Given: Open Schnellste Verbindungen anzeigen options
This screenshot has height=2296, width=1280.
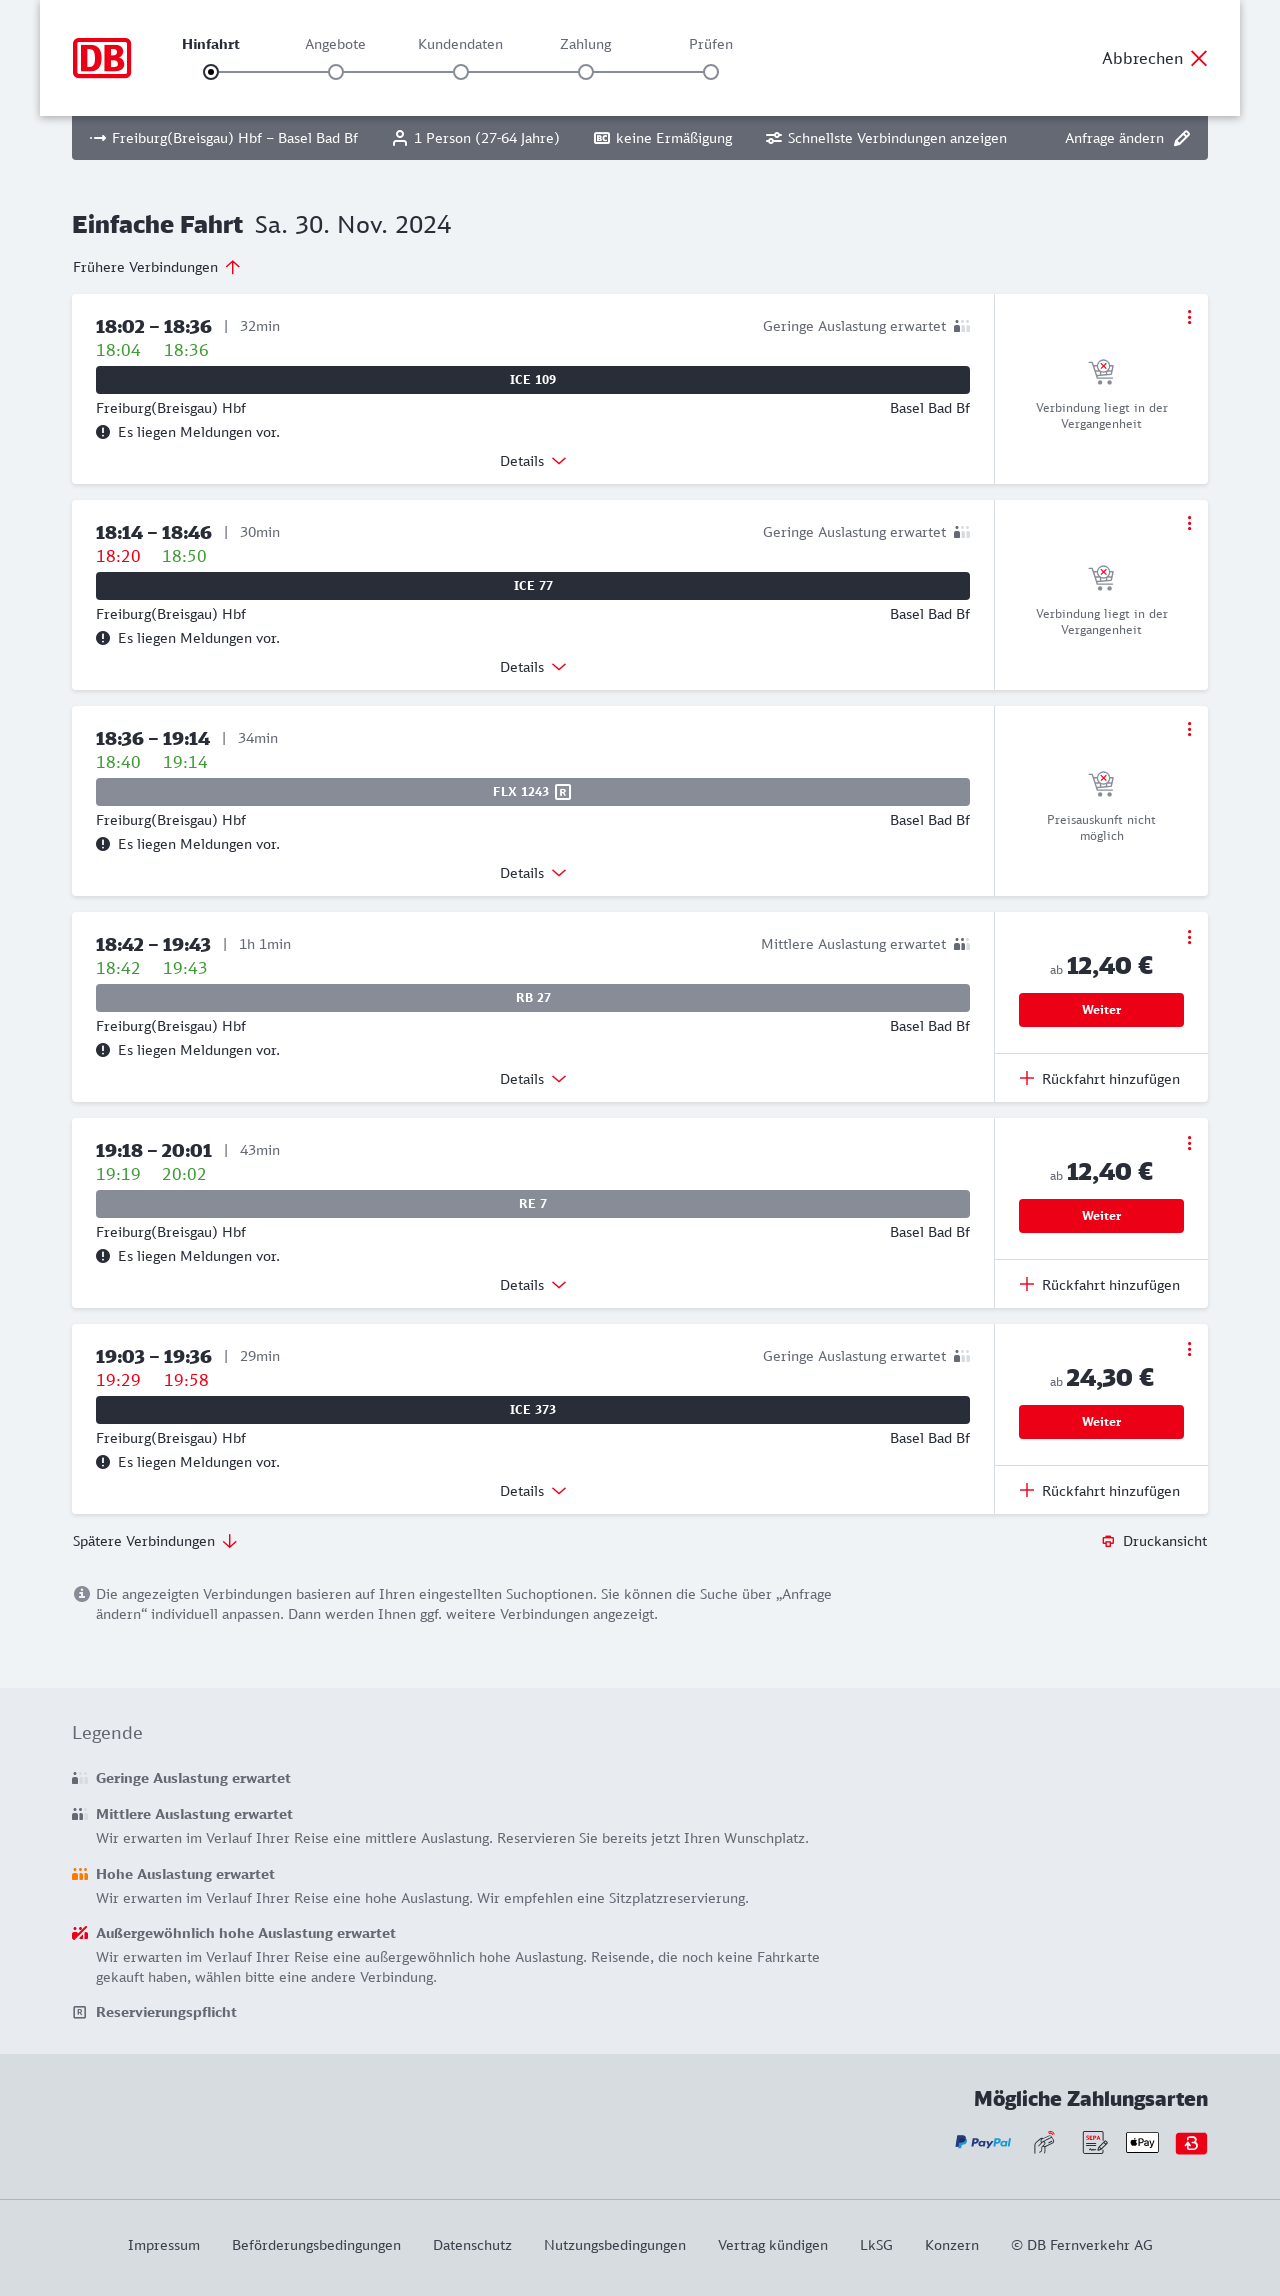Looking at the screenshot, I should (x=886, y=138).
